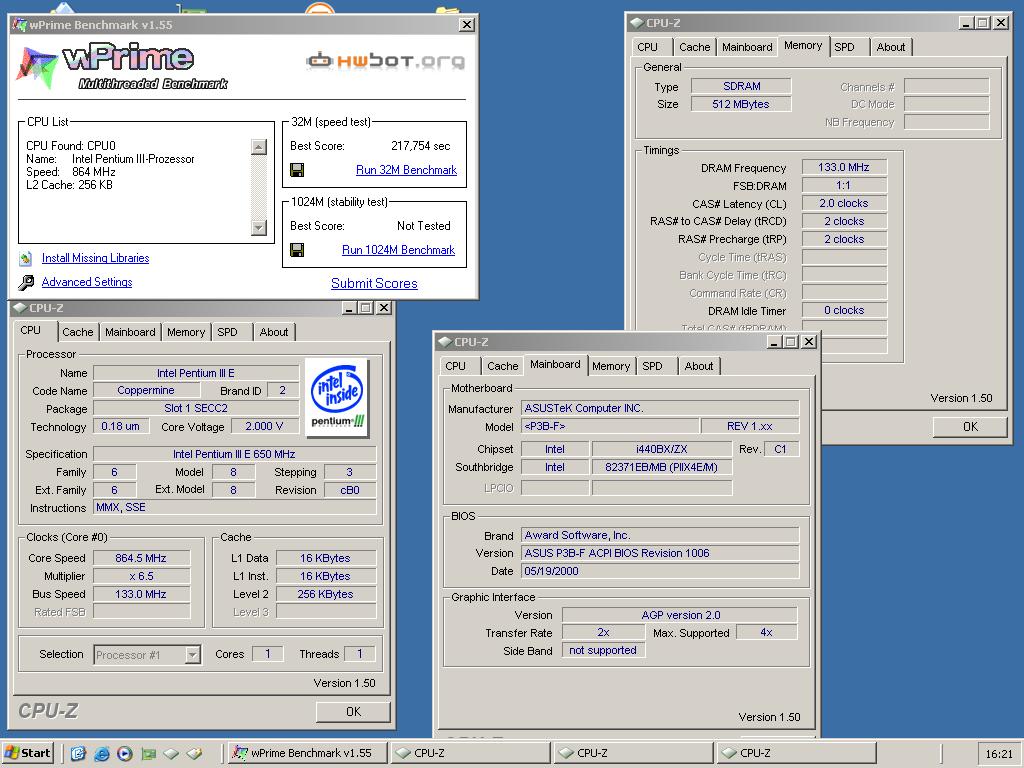This screenshot has width=1024, height=768.
Task: Click Core Voltage value 2.000 V
Action: (x=264, y=426)
